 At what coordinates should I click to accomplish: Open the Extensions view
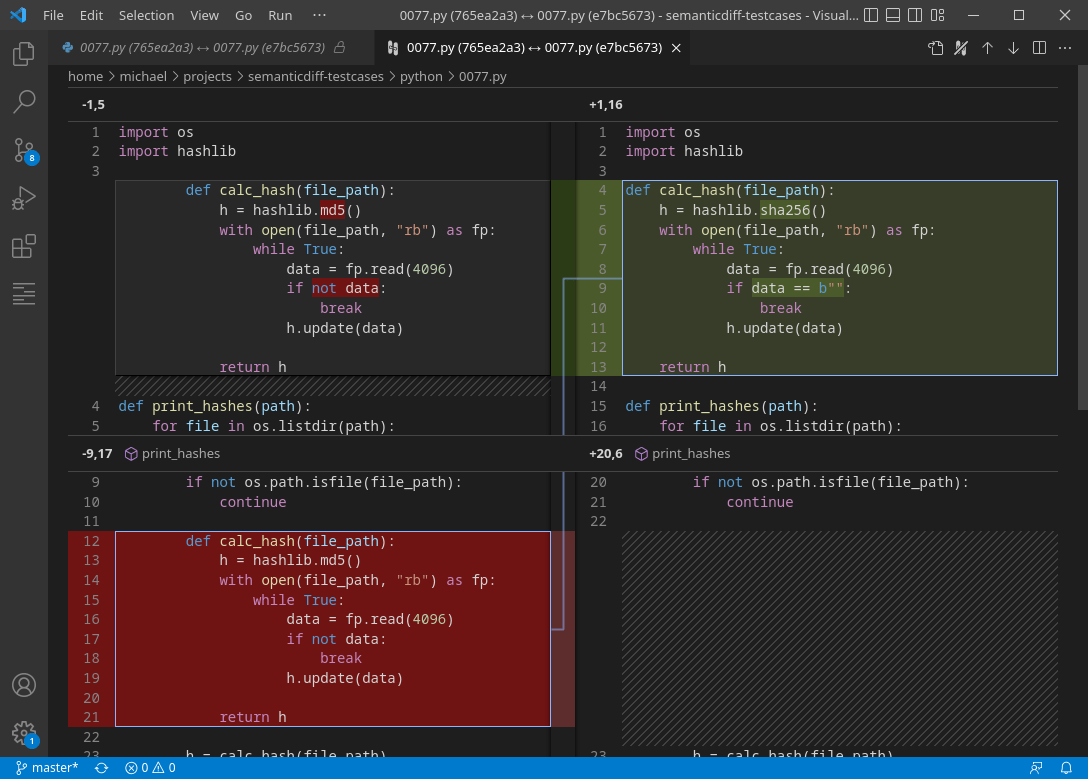tap(24, 246)
